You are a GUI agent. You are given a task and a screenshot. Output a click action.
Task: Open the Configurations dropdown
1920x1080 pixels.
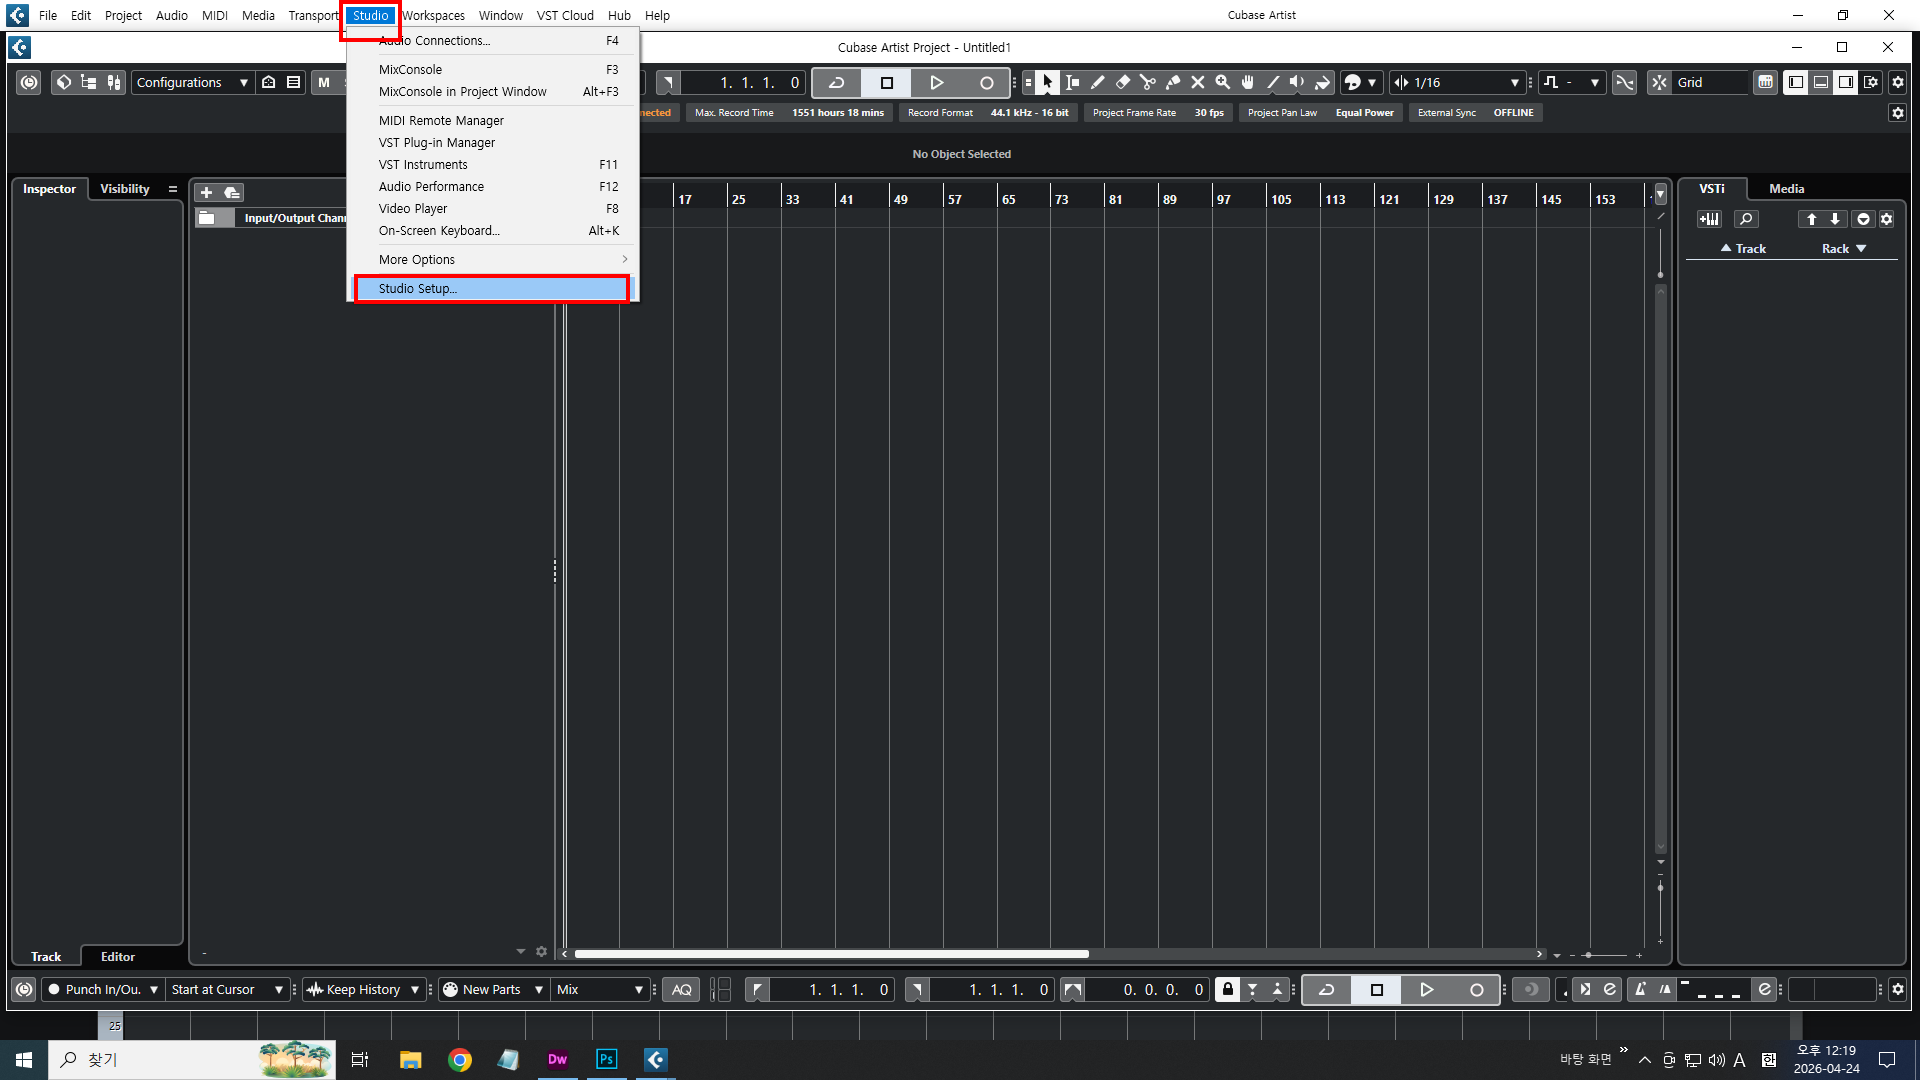tap(192, 82)
